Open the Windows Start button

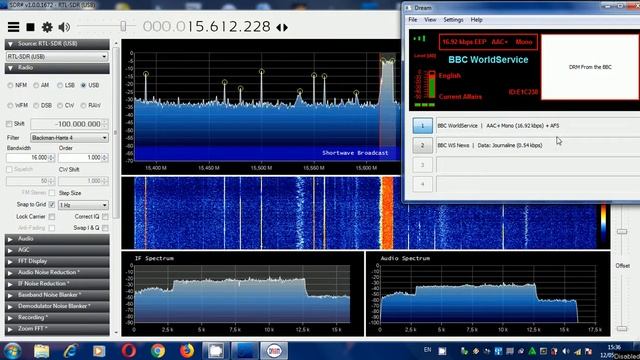point(12,351)
